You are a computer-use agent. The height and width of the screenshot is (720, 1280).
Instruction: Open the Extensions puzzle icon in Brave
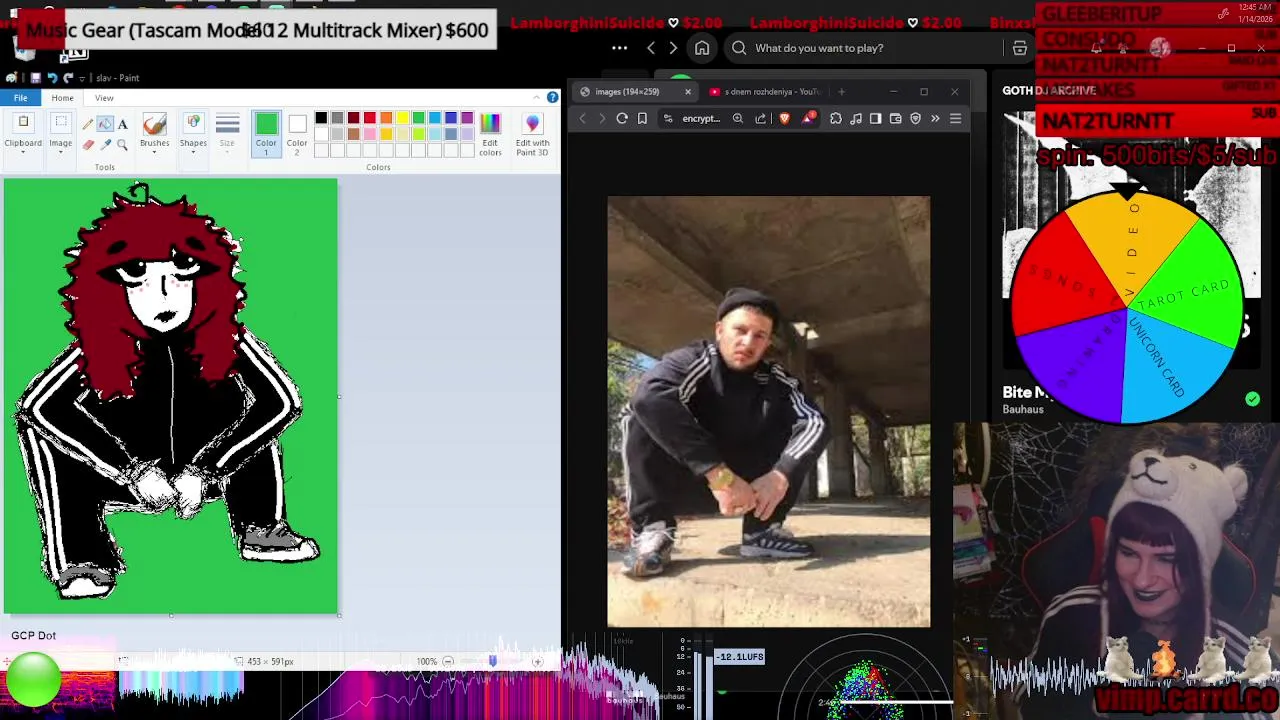pyautogui.click(x=836, y=118)
